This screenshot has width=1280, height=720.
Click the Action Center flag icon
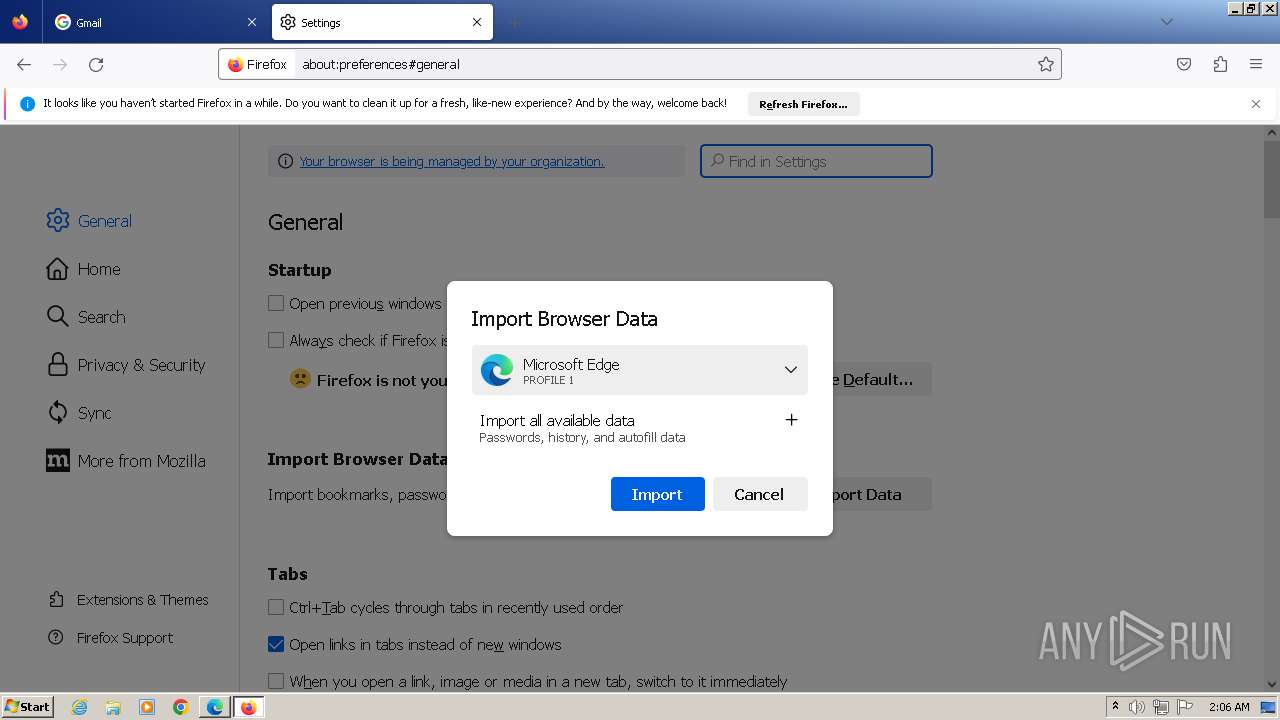1185,707
